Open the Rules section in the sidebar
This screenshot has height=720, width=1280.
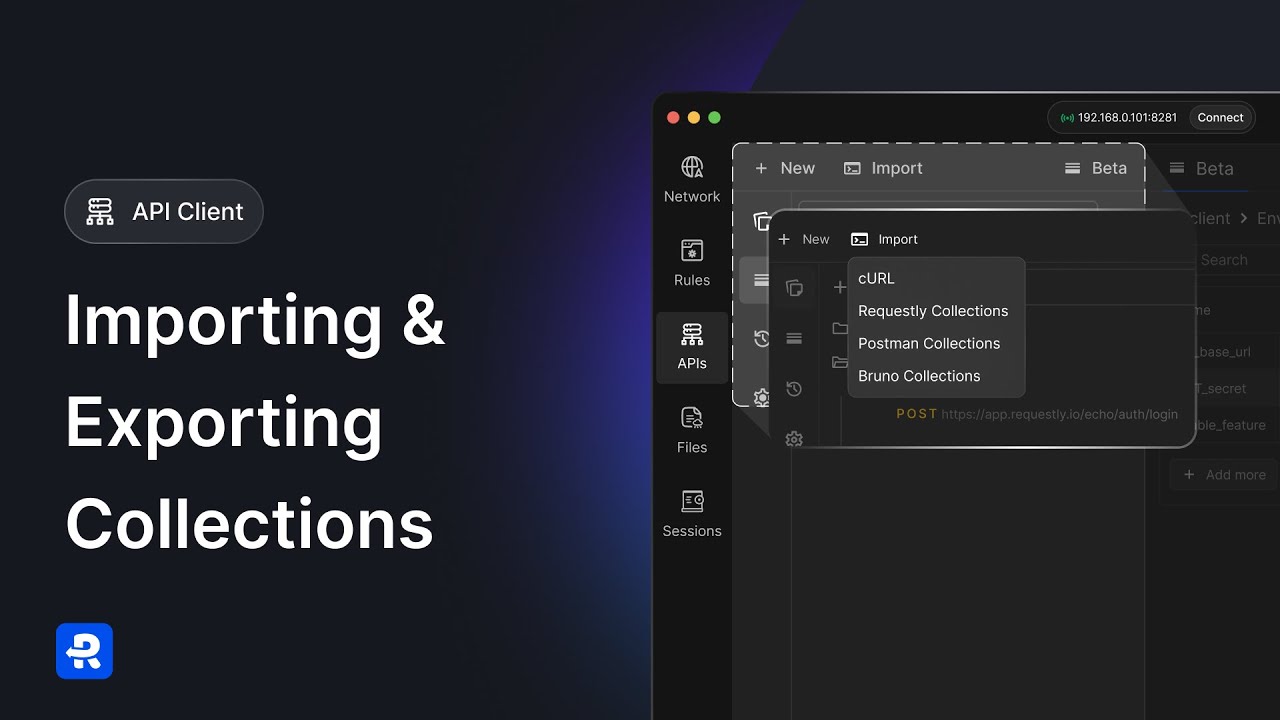pyautogui.click(x=692, y=264)
